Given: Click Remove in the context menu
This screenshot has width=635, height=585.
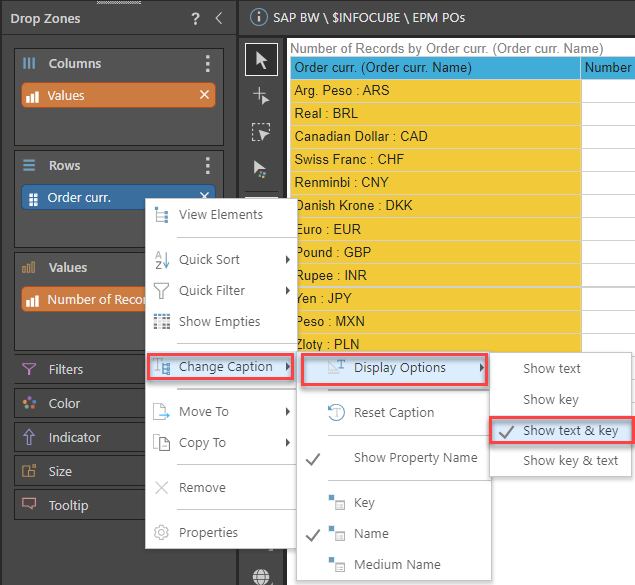Looking at the screenshot, I should point(201,488).
